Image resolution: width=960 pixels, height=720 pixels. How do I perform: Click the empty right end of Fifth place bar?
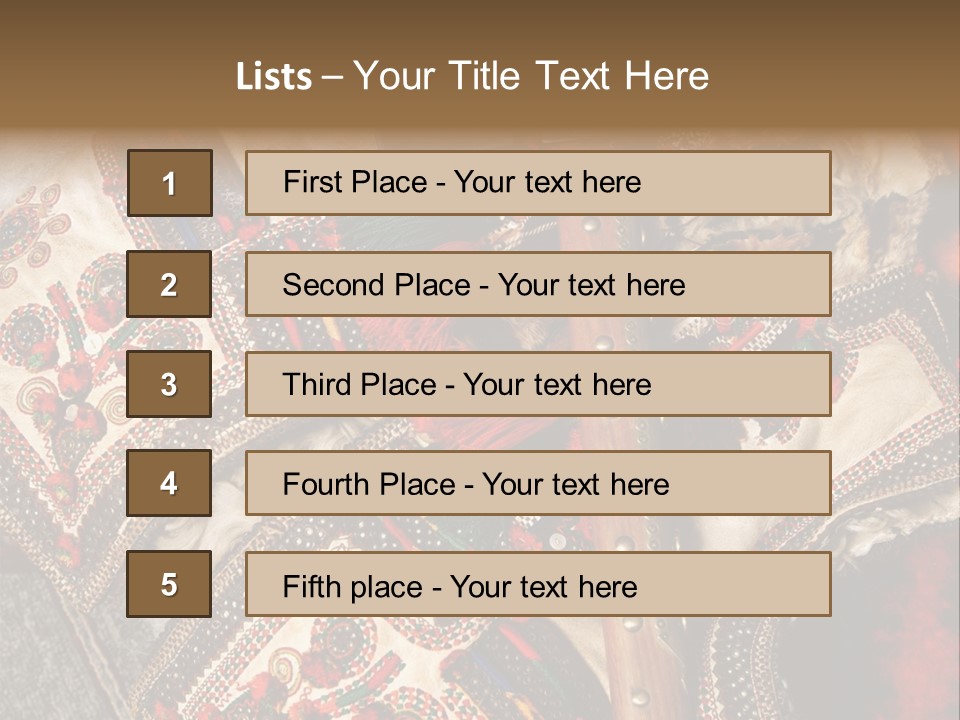760,584
